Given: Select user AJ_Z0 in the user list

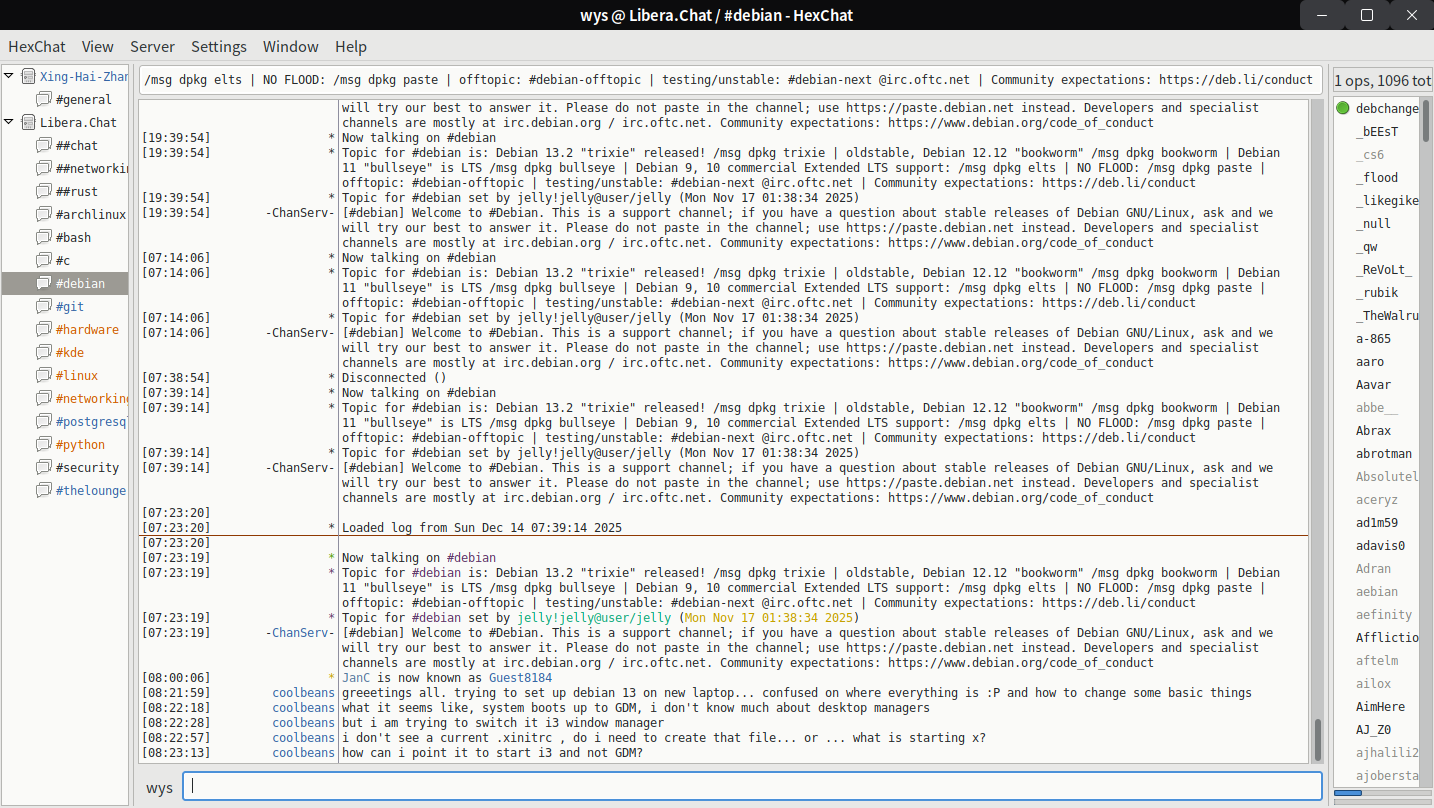Looking at the screenshot, I should coord(1373,729).
